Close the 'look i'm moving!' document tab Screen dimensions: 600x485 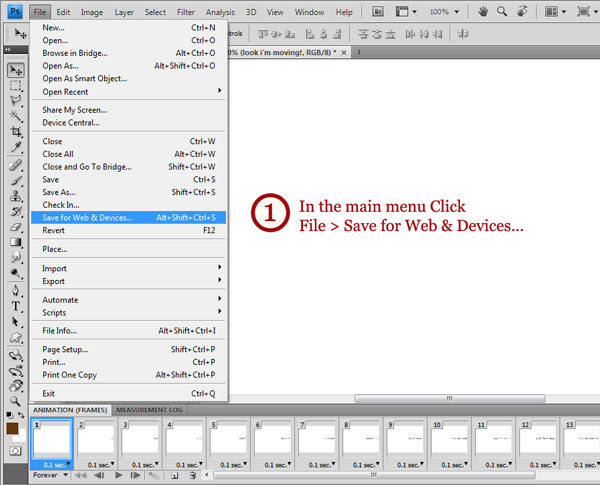pyautogui.click(x=344, y=52)
